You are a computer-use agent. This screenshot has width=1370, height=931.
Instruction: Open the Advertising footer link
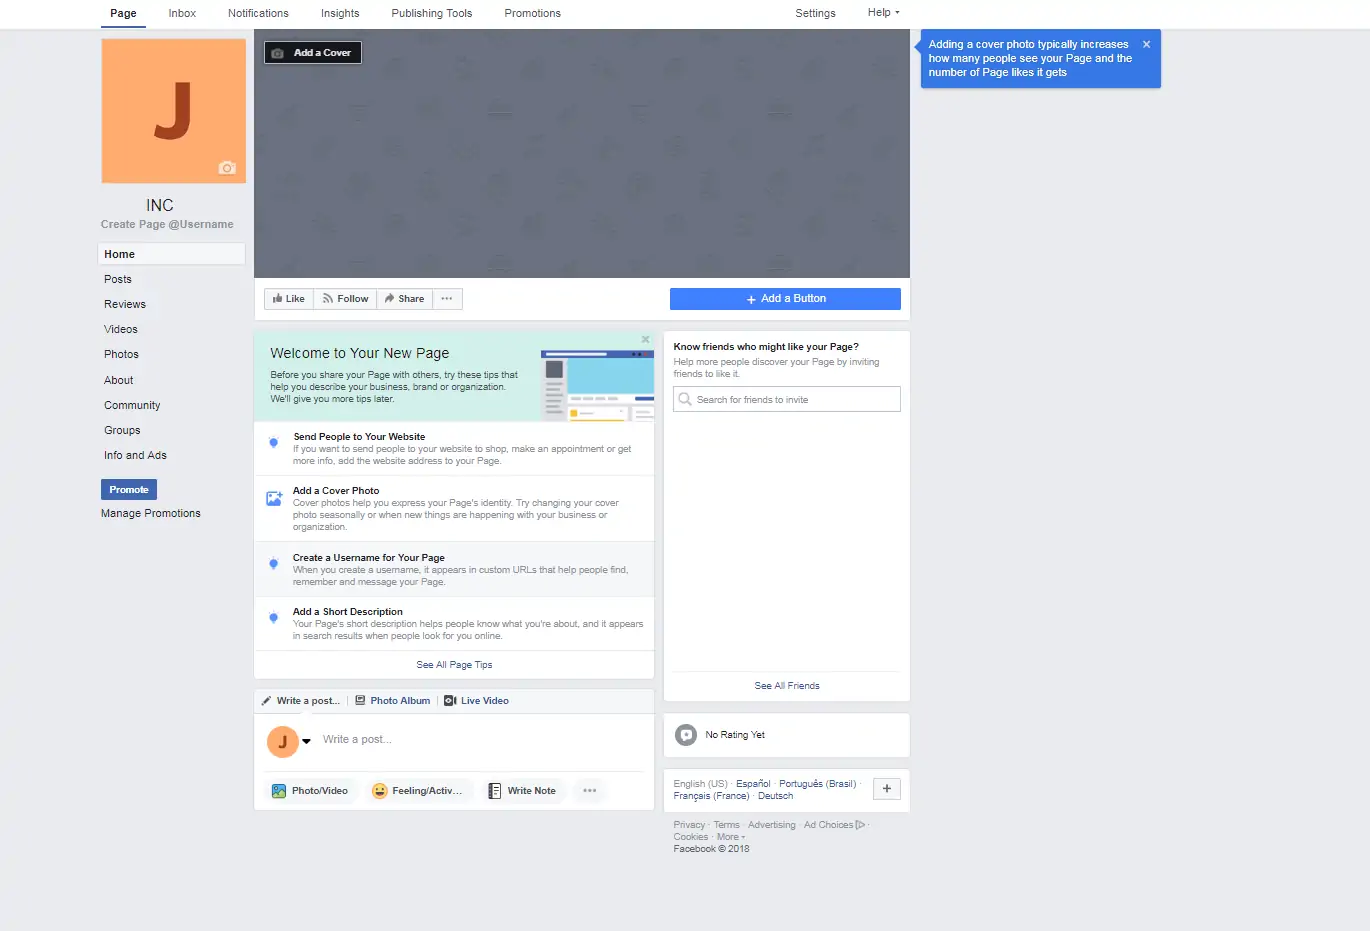coord(772,825)
